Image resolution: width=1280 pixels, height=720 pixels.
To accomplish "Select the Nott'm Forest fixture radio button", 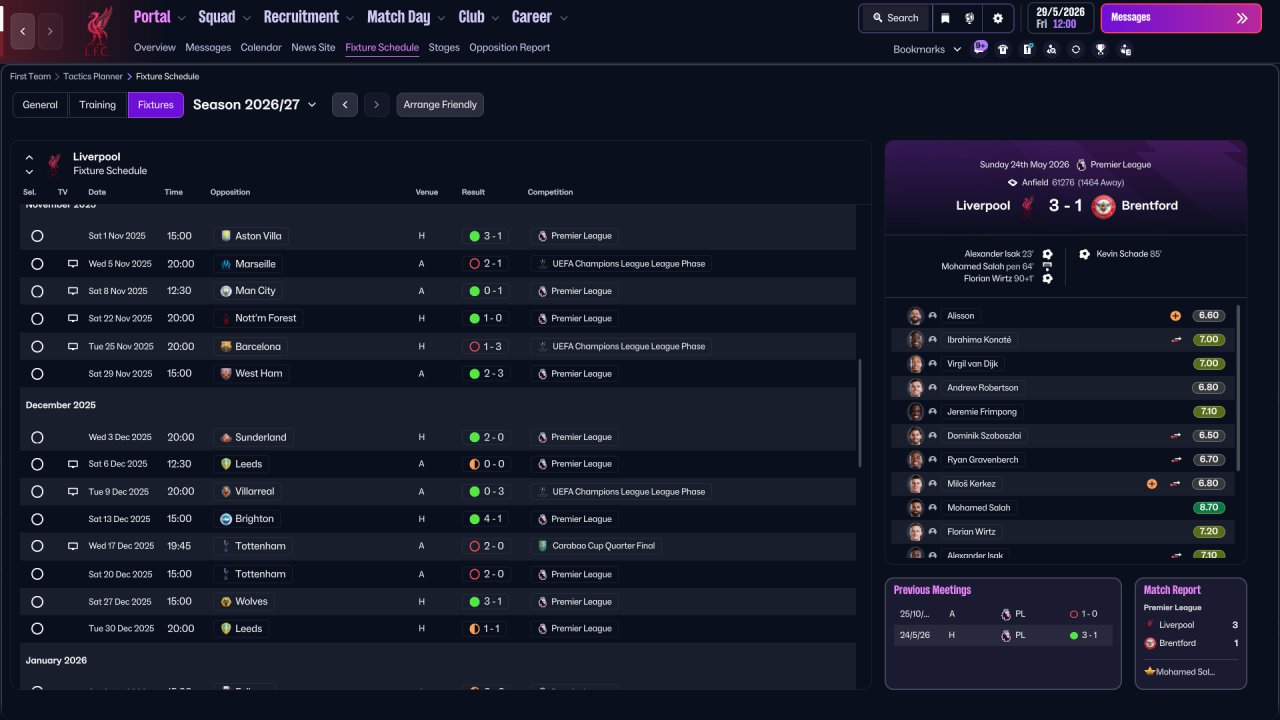I will click(x=37, y=319).
